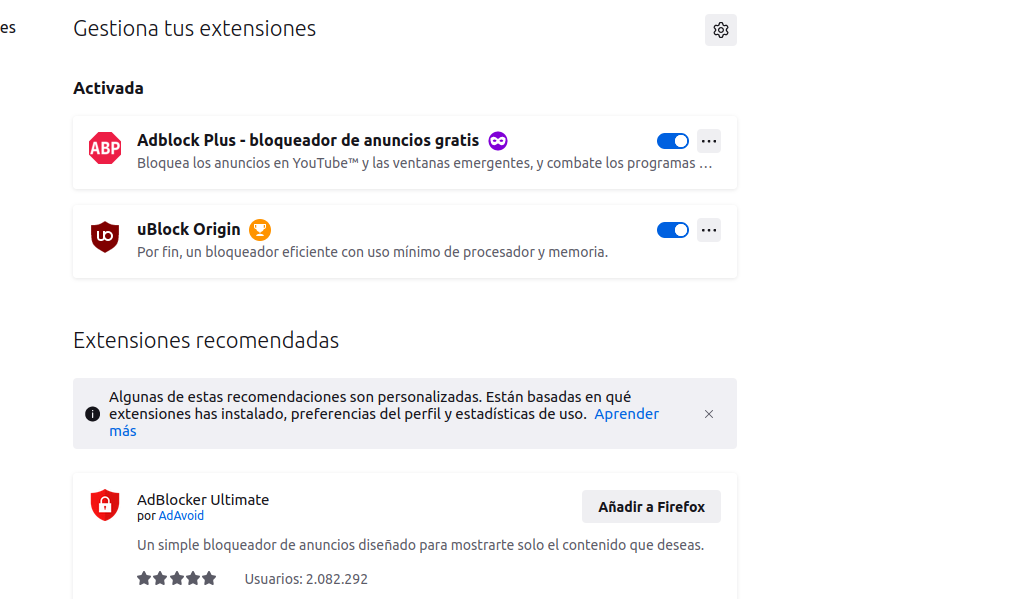Click the Adblock Plus description text
1015x599 pixels.
pos(425,163)
